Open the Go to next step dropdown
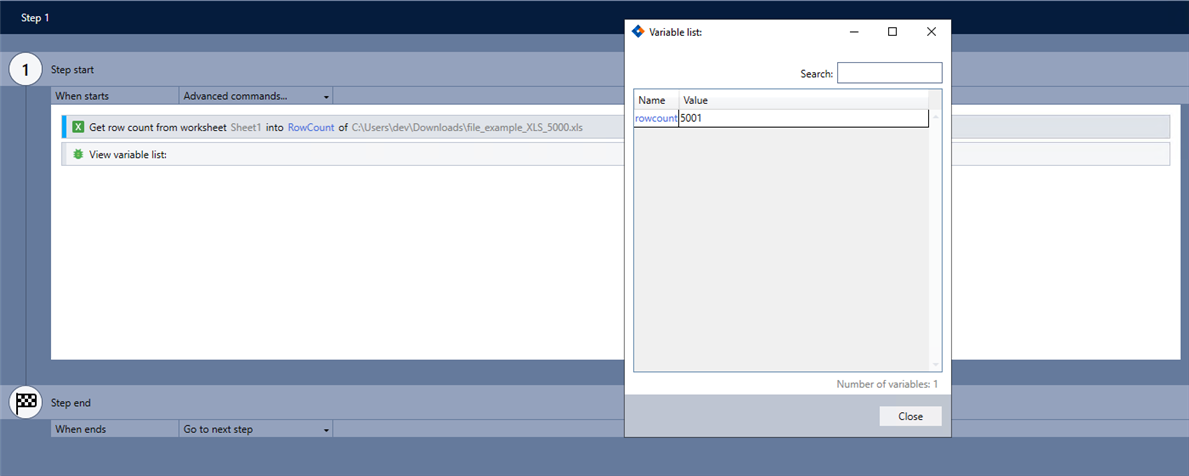Image resolution: width=1189 pixels, height=476 pixels. click(x=256, y=429)
